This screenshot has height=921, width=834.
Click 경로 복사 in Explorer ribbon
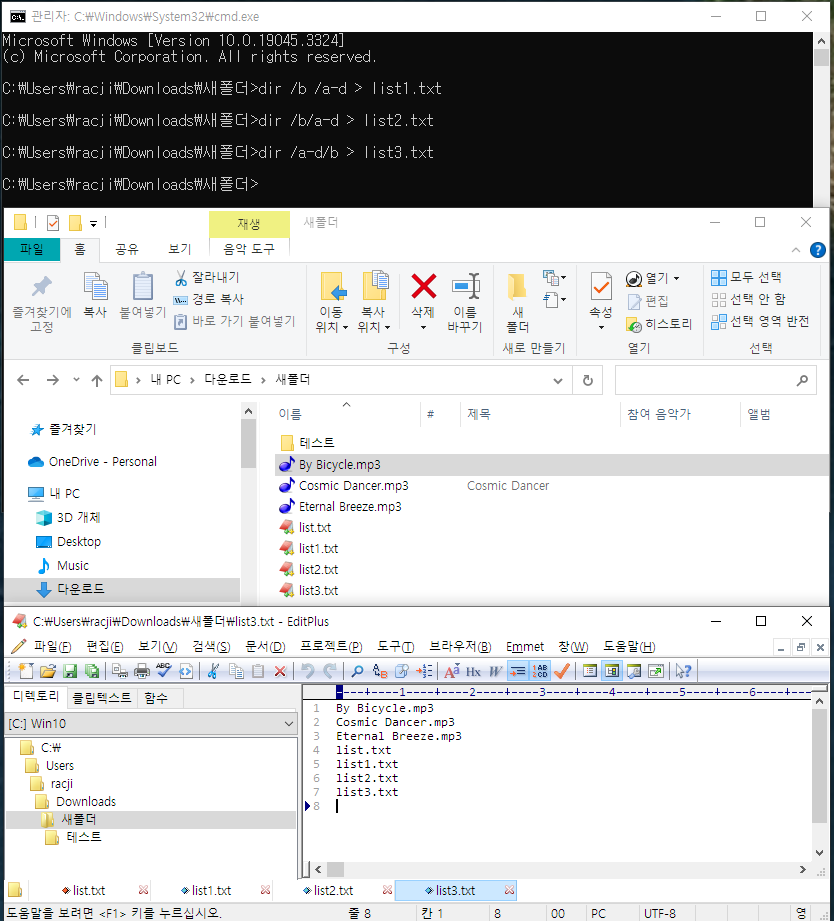tap(209, 299)
